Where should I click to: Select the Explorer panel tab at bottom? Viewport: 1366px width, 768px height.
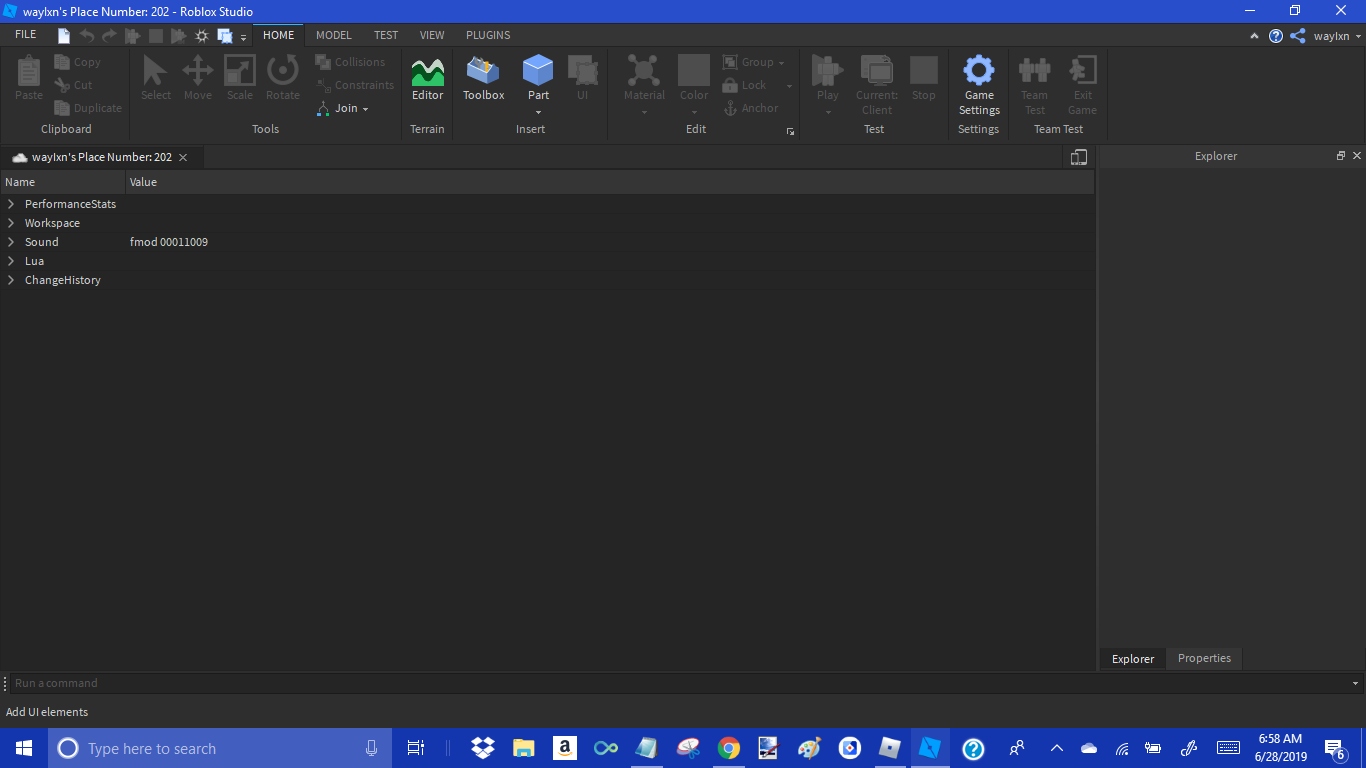tap(1133, 659)
